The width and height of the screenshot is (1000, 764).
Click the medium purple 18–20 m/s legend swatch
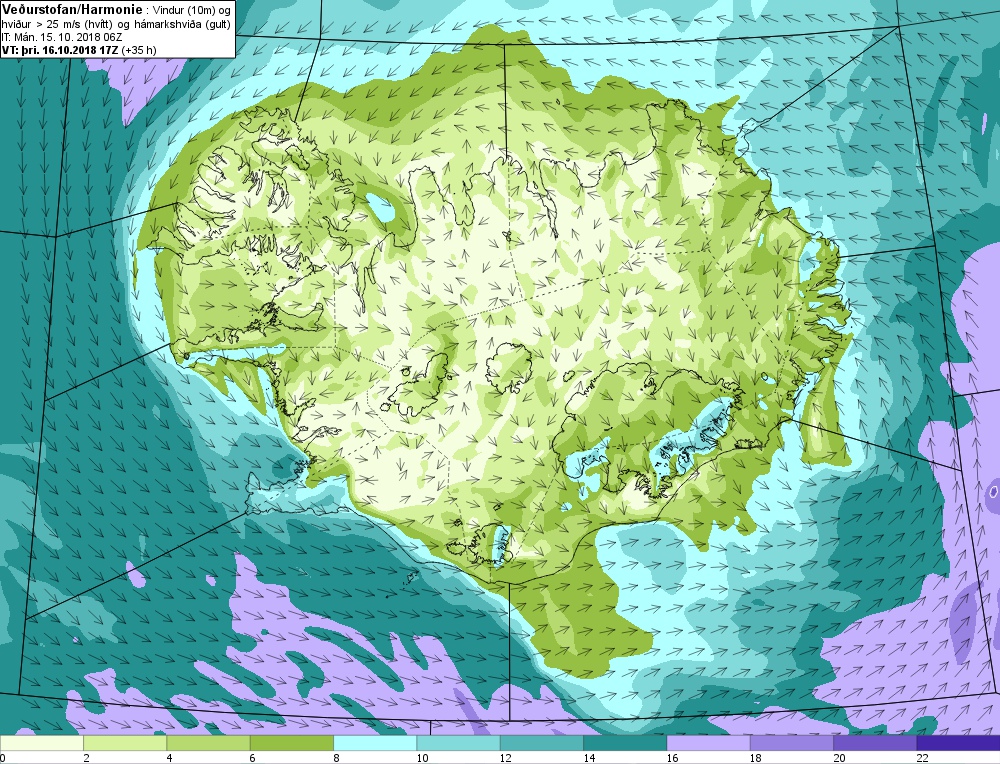tap(791, 743)
